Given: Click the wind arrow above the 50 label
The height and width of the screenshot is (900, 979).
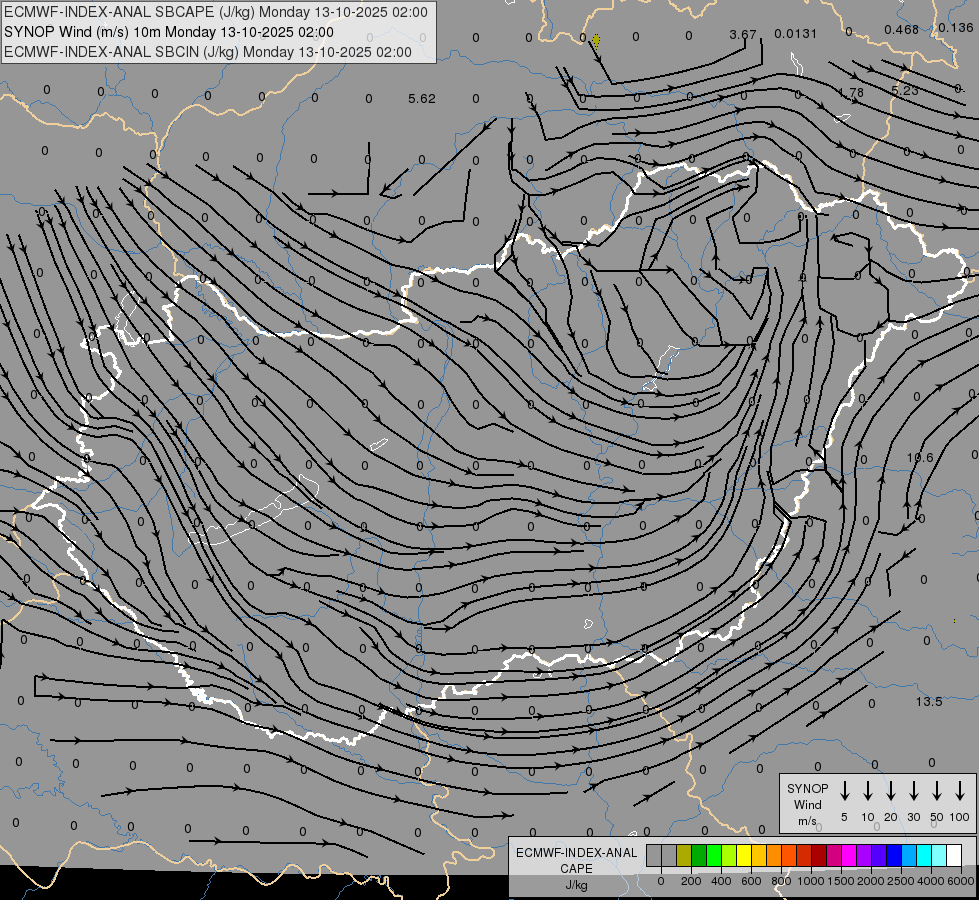Looking at the screenshot, I should click(x=937, y=790).
